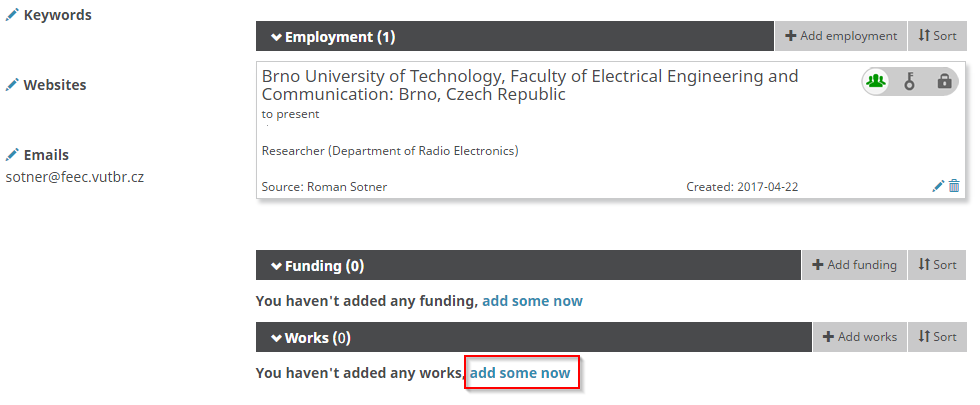Sort the Employment list
980x405 pixels.
pos(937,36)
